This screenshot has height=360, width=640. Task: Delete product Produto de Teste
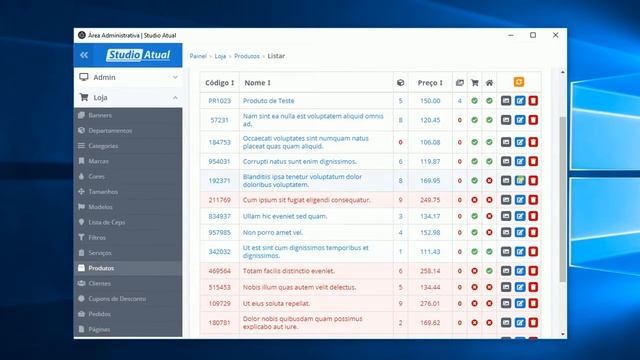(533, 100)
